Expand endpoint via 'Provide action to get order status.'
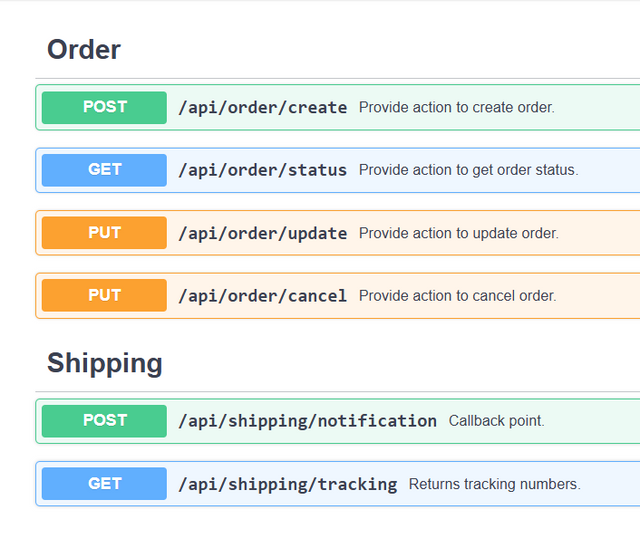The height and width of the screenshot is (548, 640). (468, 170)
